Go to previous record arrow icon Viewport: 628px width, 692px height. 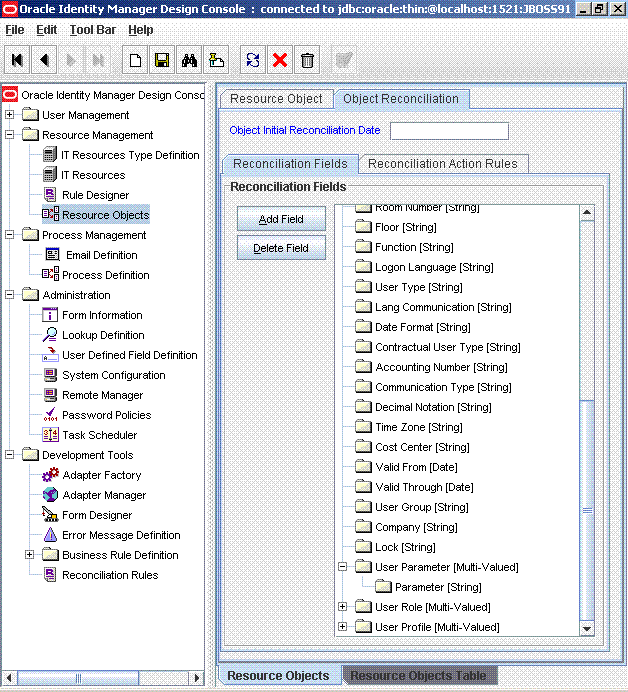point(44,60)
